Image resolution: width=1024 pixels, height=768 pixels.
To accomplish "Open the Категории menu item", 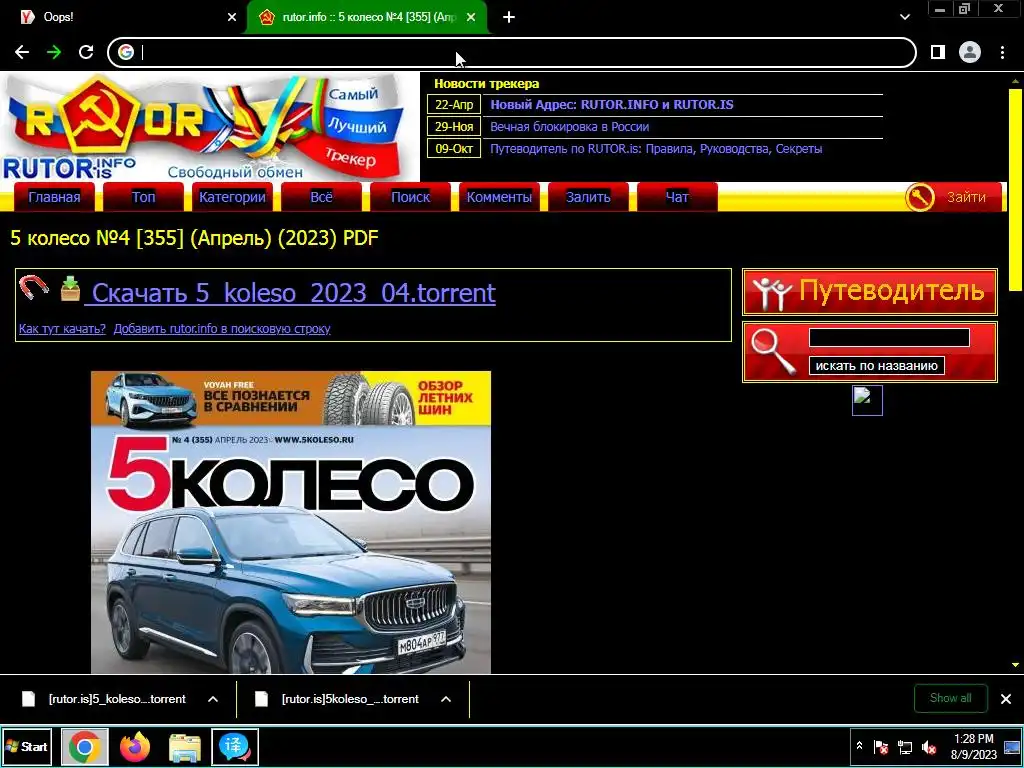I will coord(232,197).
